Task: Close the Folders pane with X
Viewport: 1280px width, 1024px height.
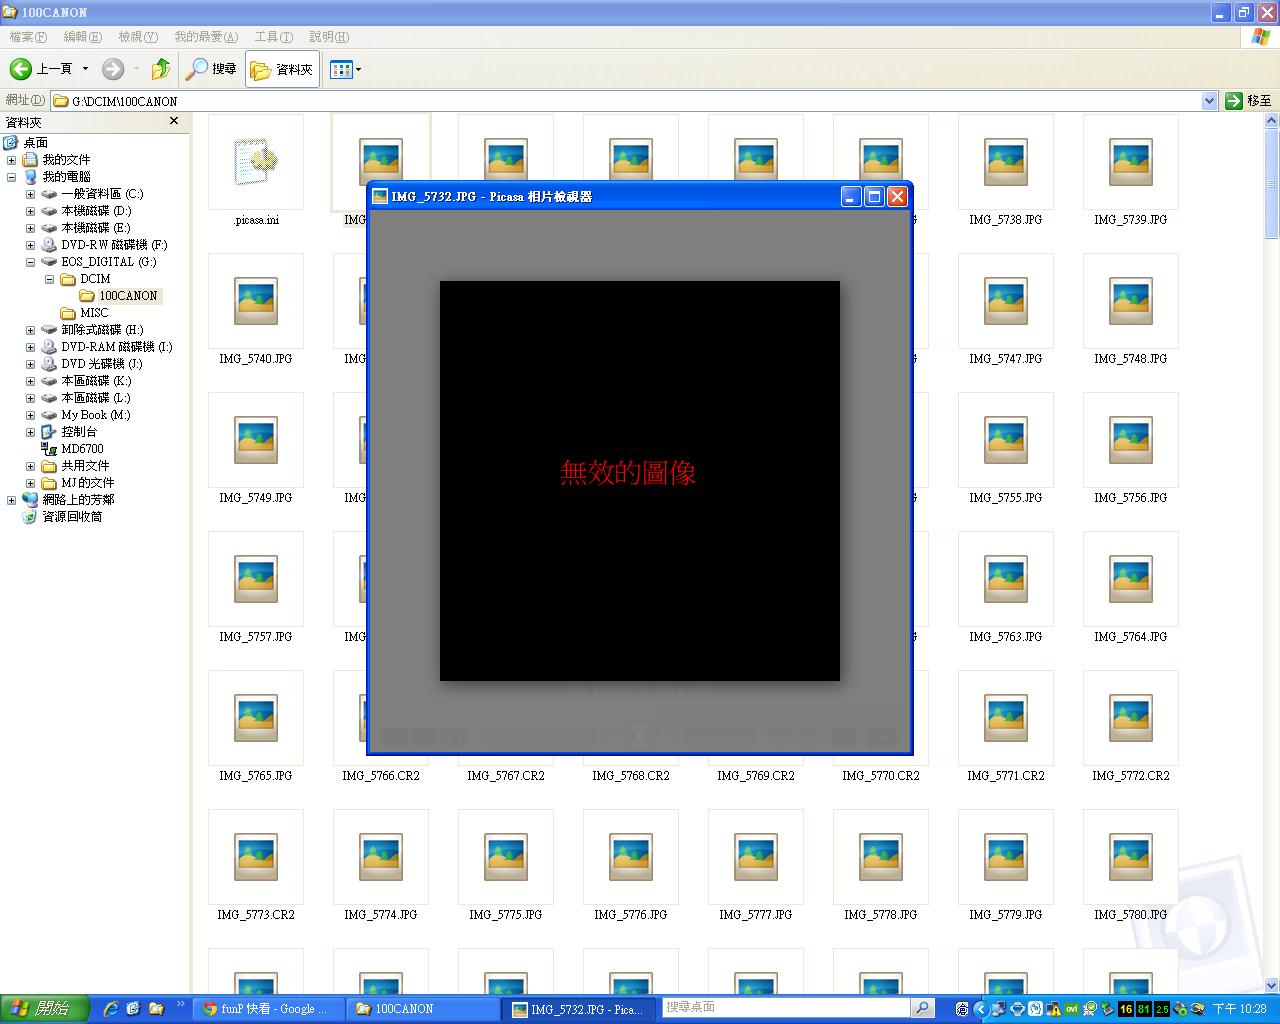Action: 174,121
